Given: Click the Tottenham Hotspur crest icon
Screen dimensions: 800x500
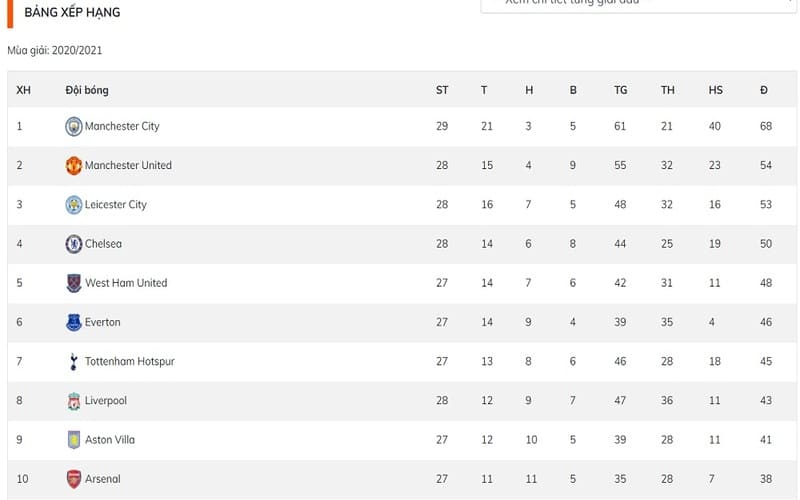Looking at the screenshot, I should 73,361.
